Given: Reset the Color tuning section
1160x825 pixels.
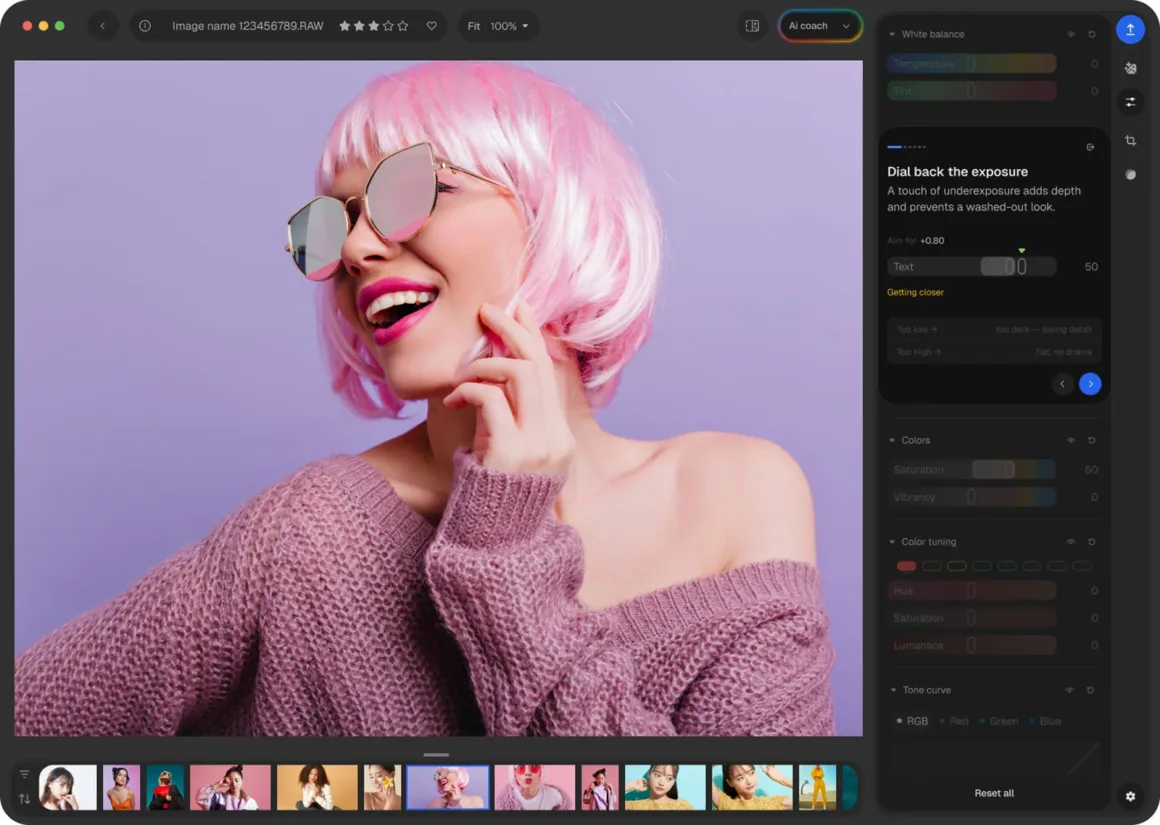Looking at the screenshot, I should (1092, 542).
